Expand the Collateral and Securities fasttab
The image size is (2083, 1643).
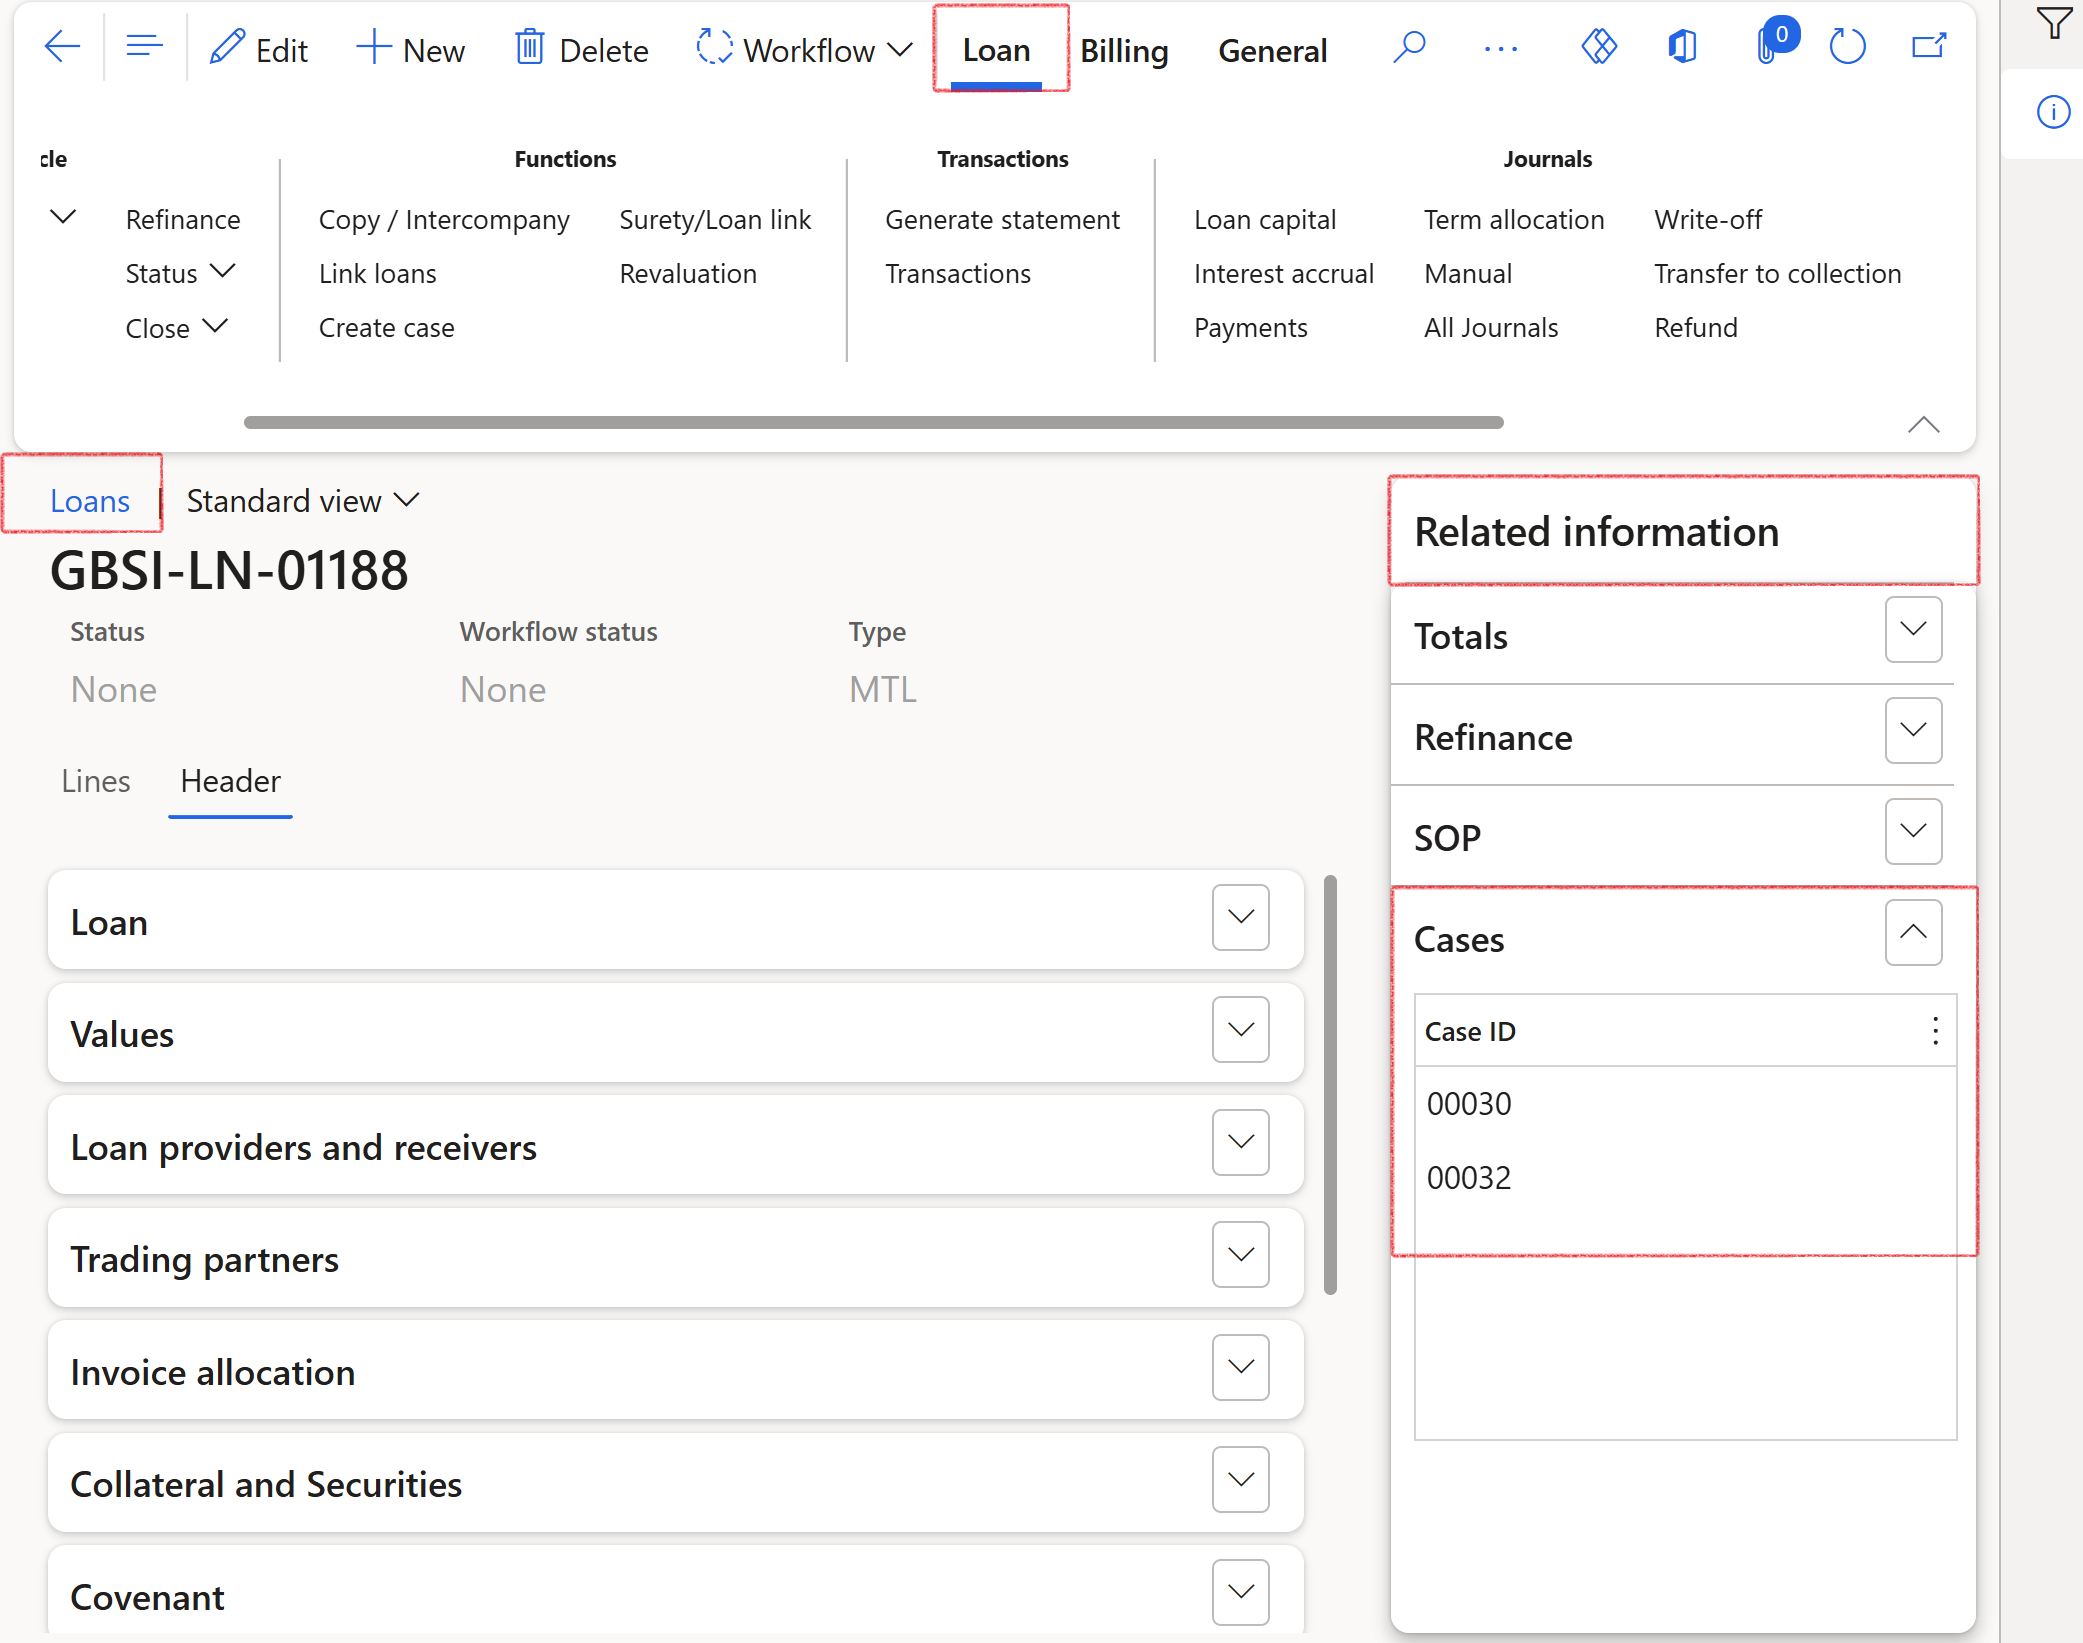(x=1240, y=1479)
